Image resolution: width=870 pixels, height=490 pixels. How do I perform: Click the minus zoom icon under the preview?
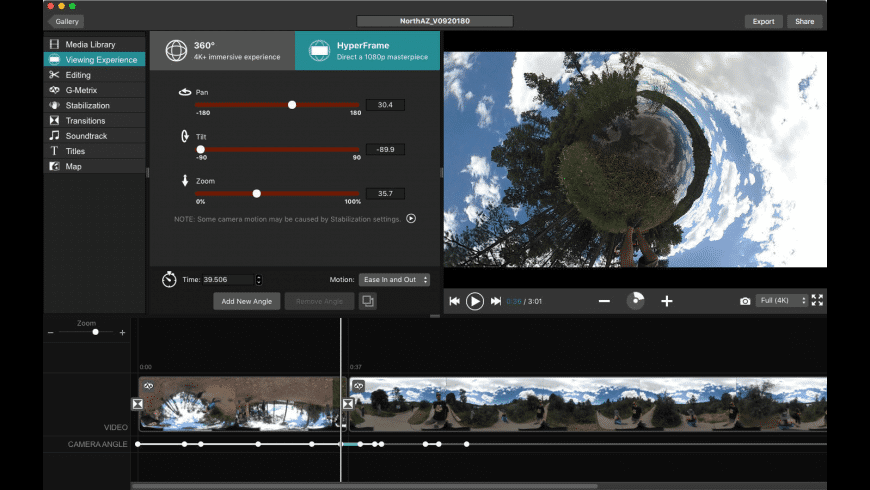(x=604, y=301)
